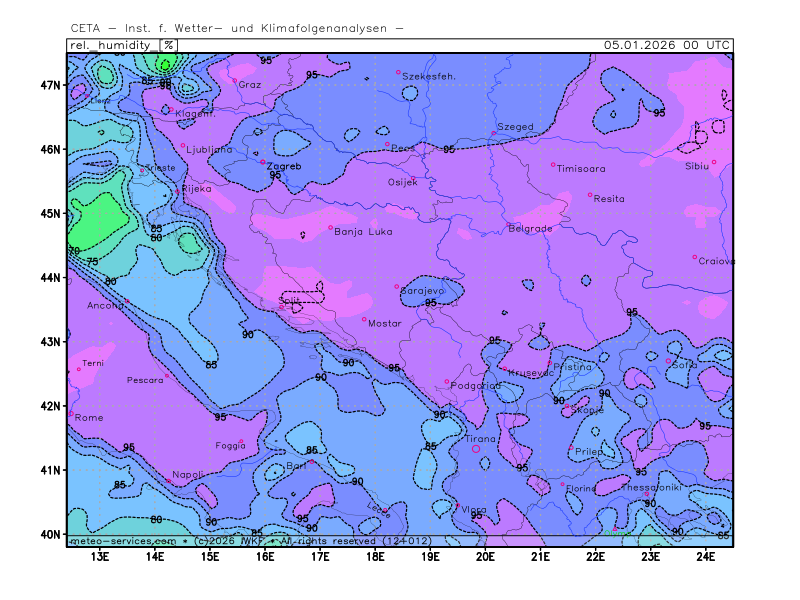Click the Belgrade city label
This screenshot has height=600, width=800.
pos(530,228)
